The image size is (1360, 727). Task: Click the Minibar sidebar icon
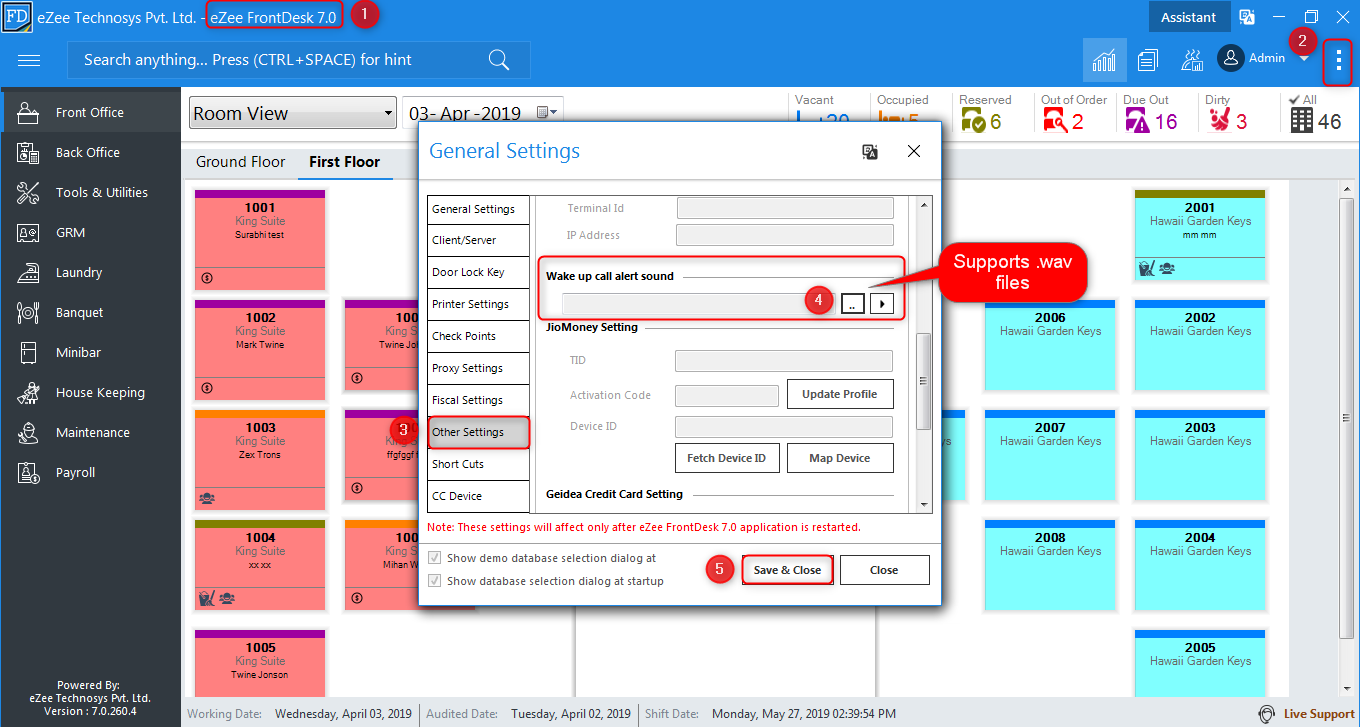[28, 352]
